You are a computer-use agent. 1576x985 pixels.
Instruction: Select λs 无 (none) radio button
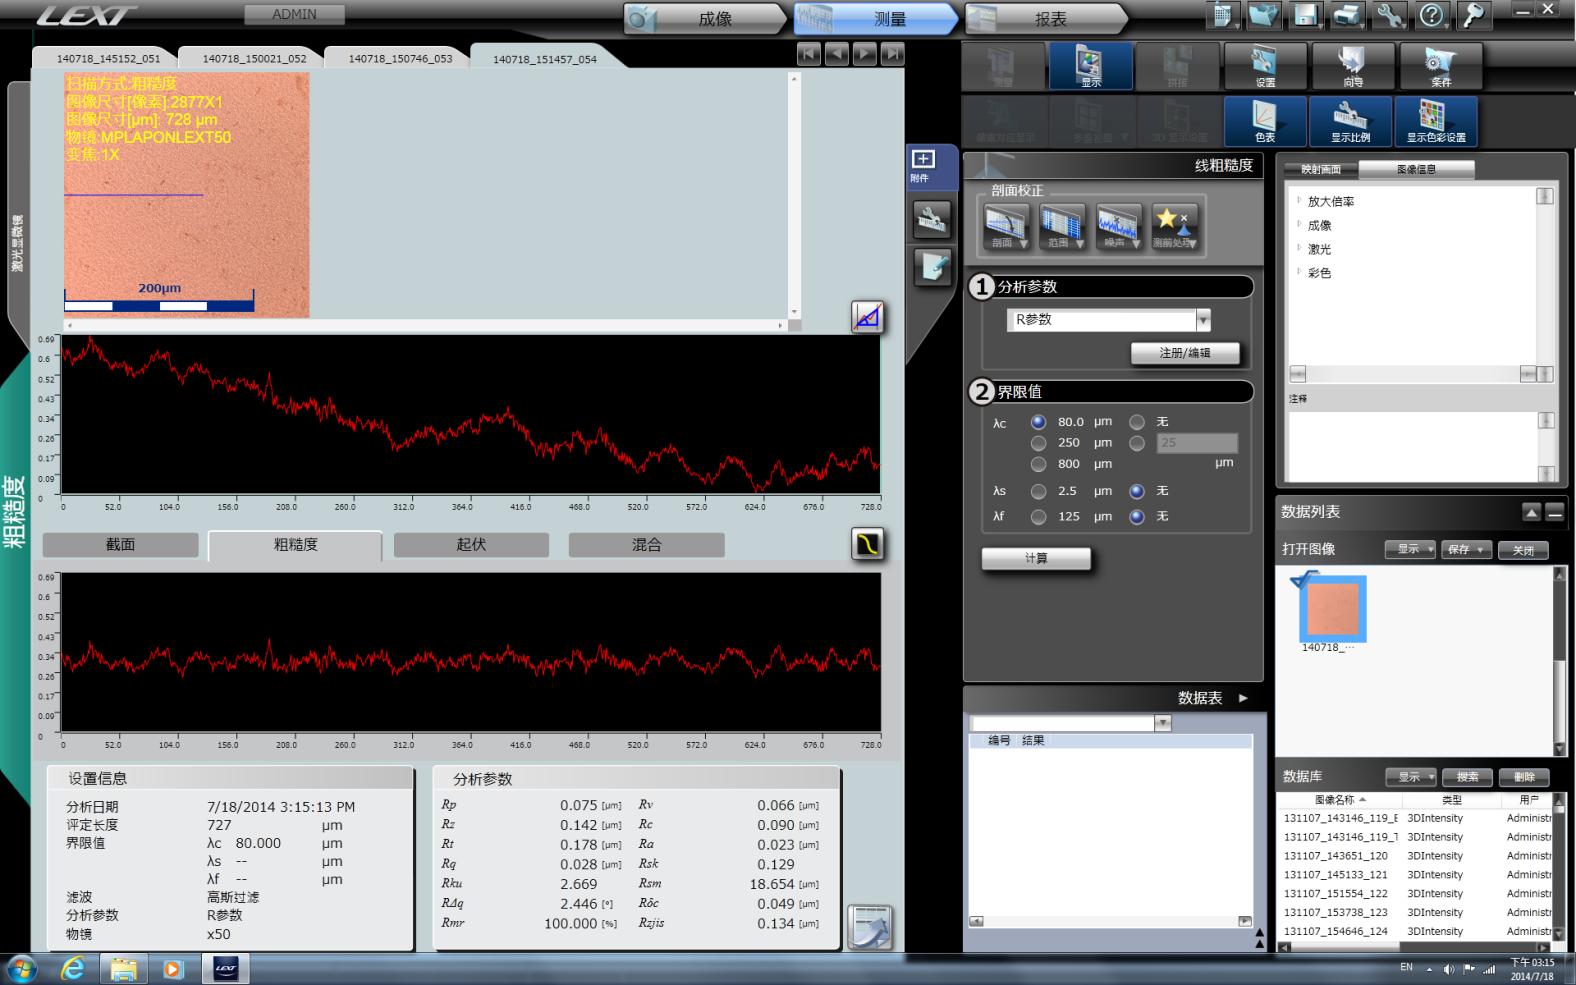(1137, 491)
